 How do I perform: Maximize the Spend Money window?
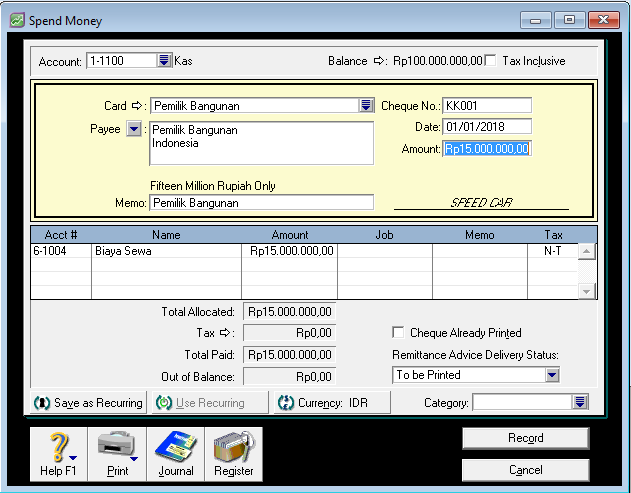point(569,20)
